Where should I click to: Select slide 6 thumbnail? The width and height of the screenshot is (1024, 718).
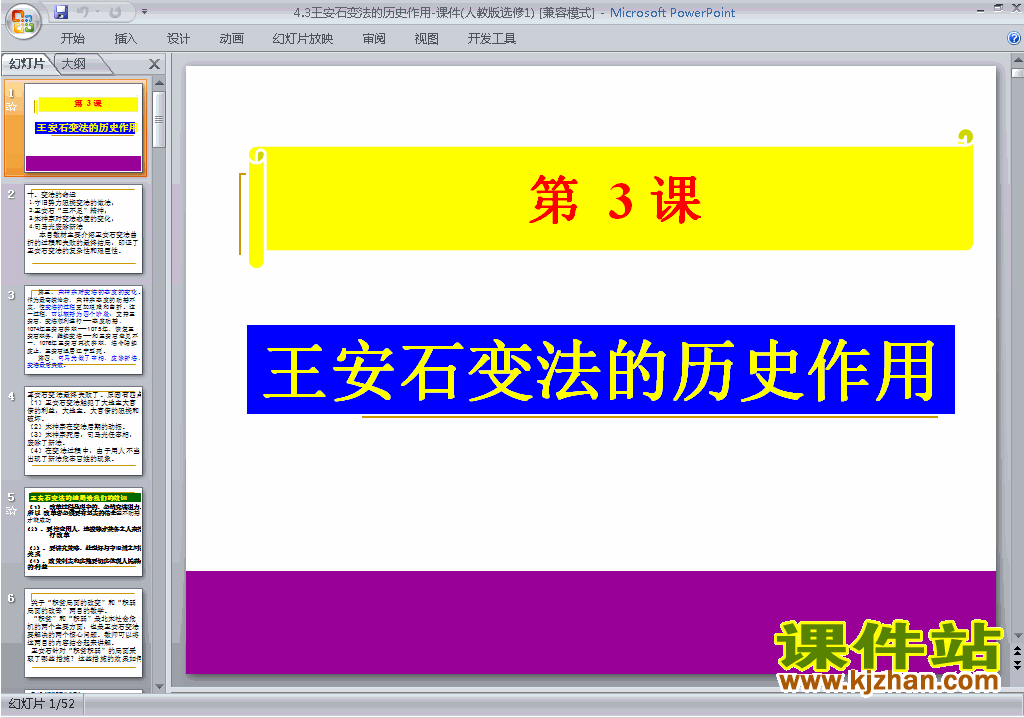pos(84,633)
